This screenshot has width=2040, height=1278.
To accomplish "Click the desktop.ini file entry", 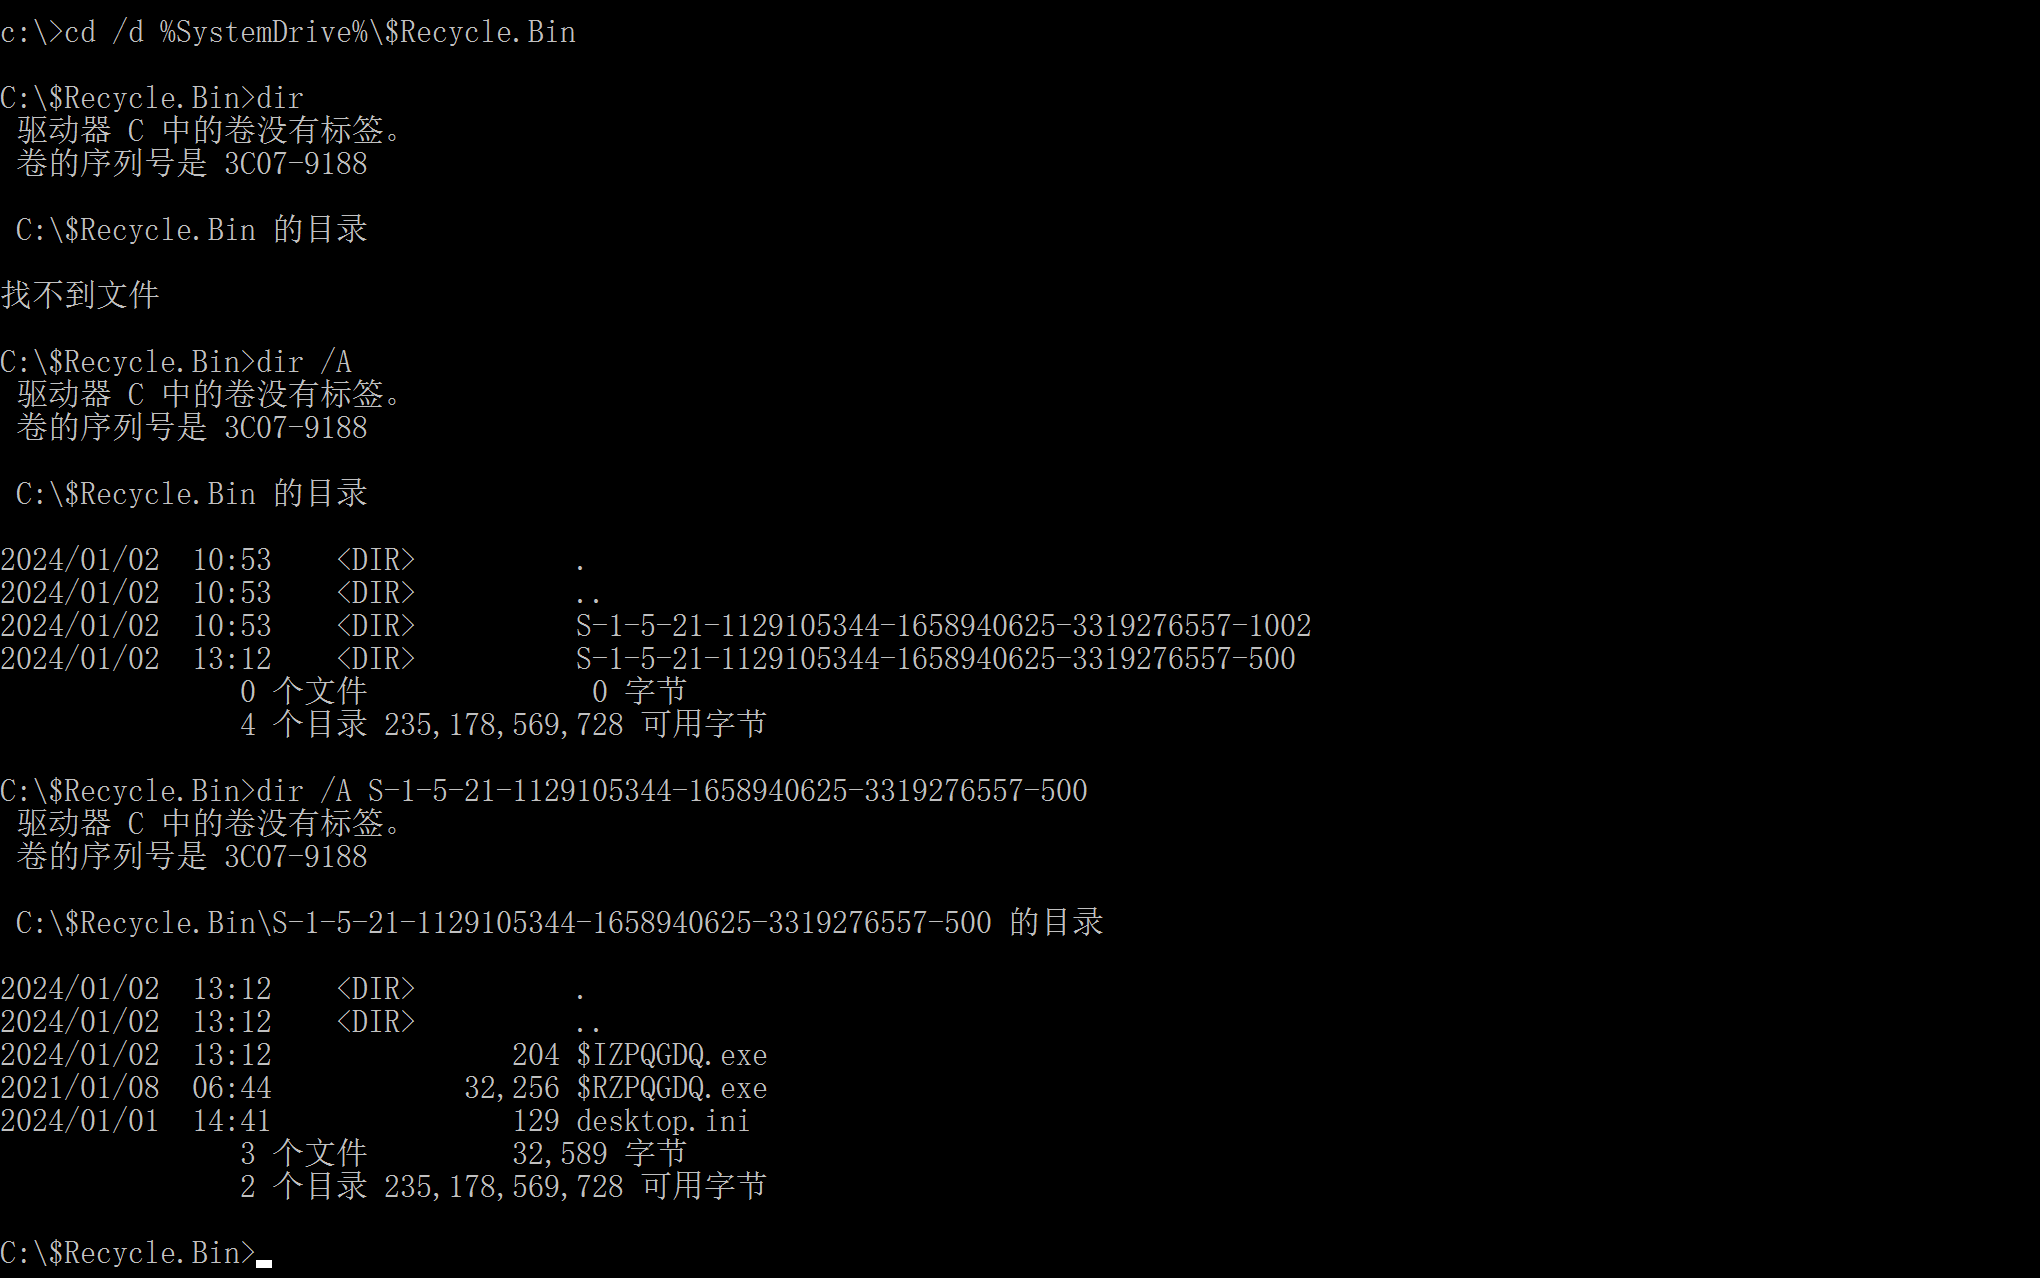I will (662, 1121).
